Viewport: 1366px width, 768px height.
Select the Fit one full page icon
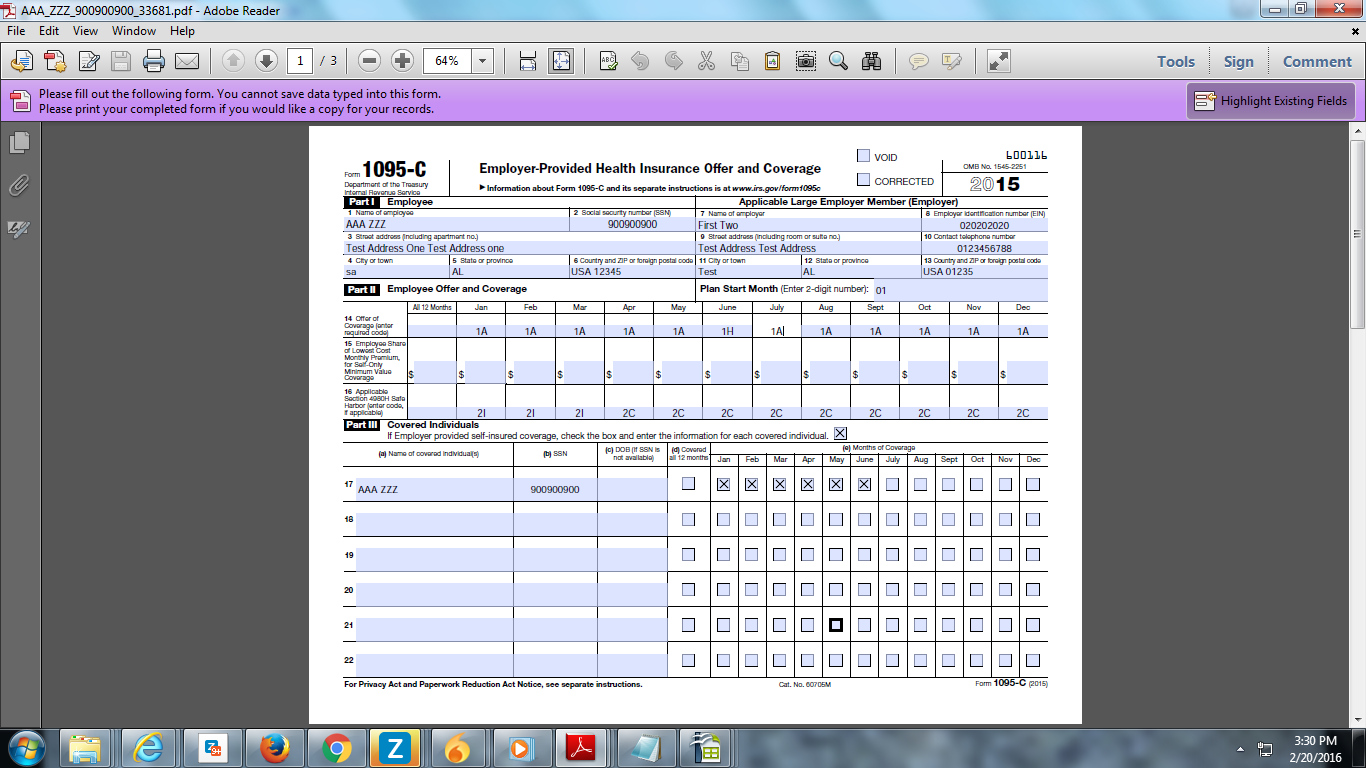pyautogui.click(x=561, y=61)
